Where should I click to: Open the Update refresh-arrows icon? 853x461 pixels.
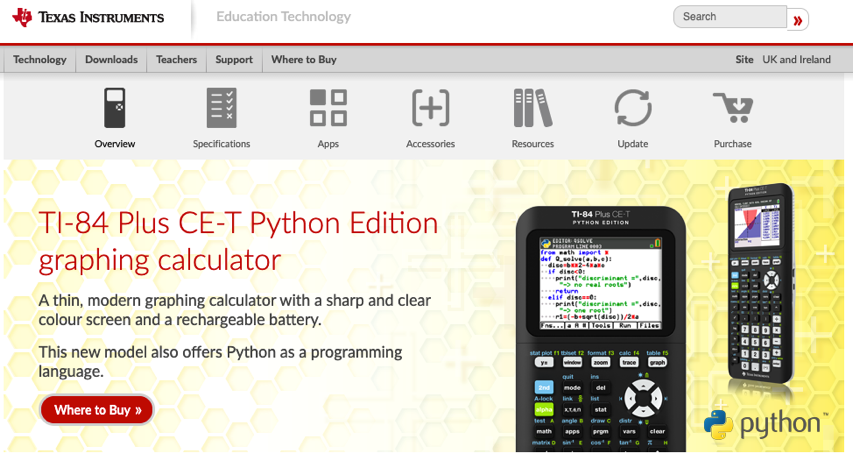click(633, 108)
